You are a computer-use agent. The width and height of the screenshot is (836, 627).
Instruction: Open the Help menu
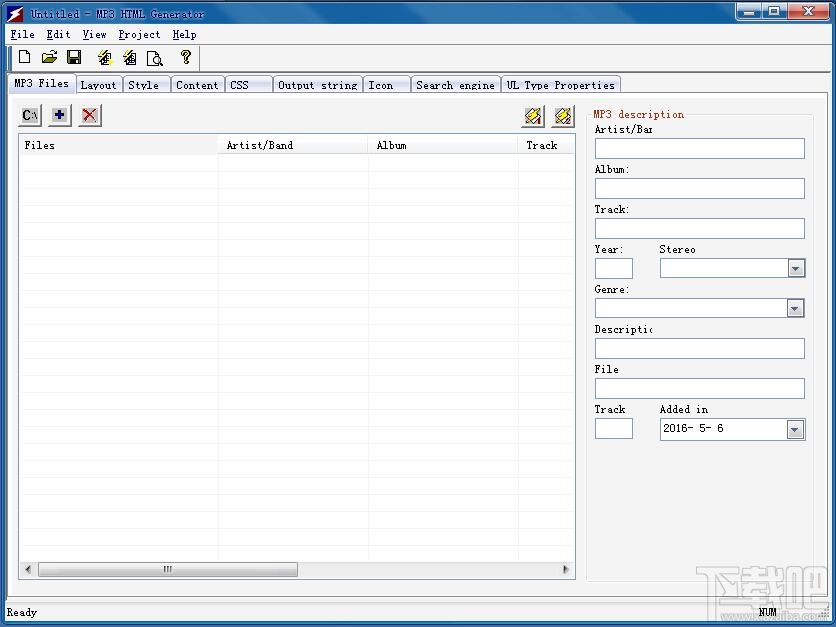tap(184, 35)
